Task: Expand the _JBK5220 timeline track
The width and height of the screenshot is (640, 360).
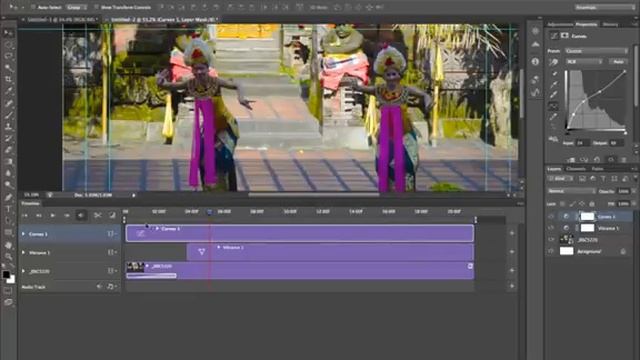Action: click(x=23, y=271)
